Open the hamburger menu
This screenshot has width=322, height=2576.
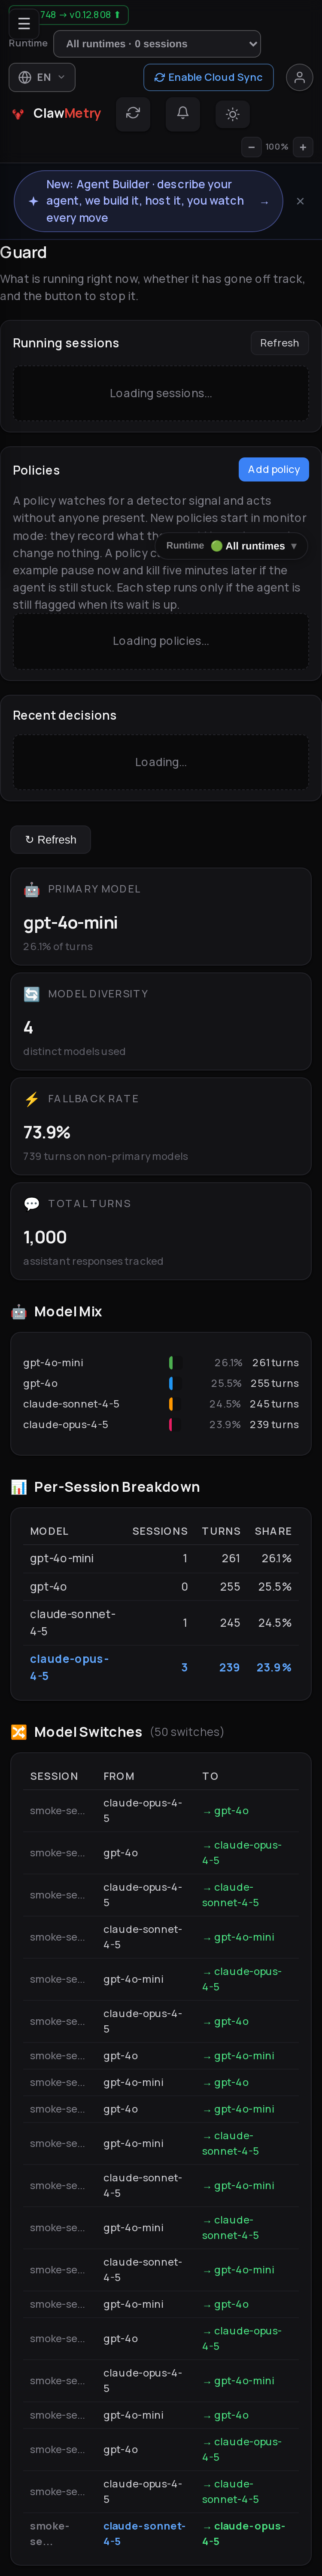pyautogui.click(x=24, y=23)
